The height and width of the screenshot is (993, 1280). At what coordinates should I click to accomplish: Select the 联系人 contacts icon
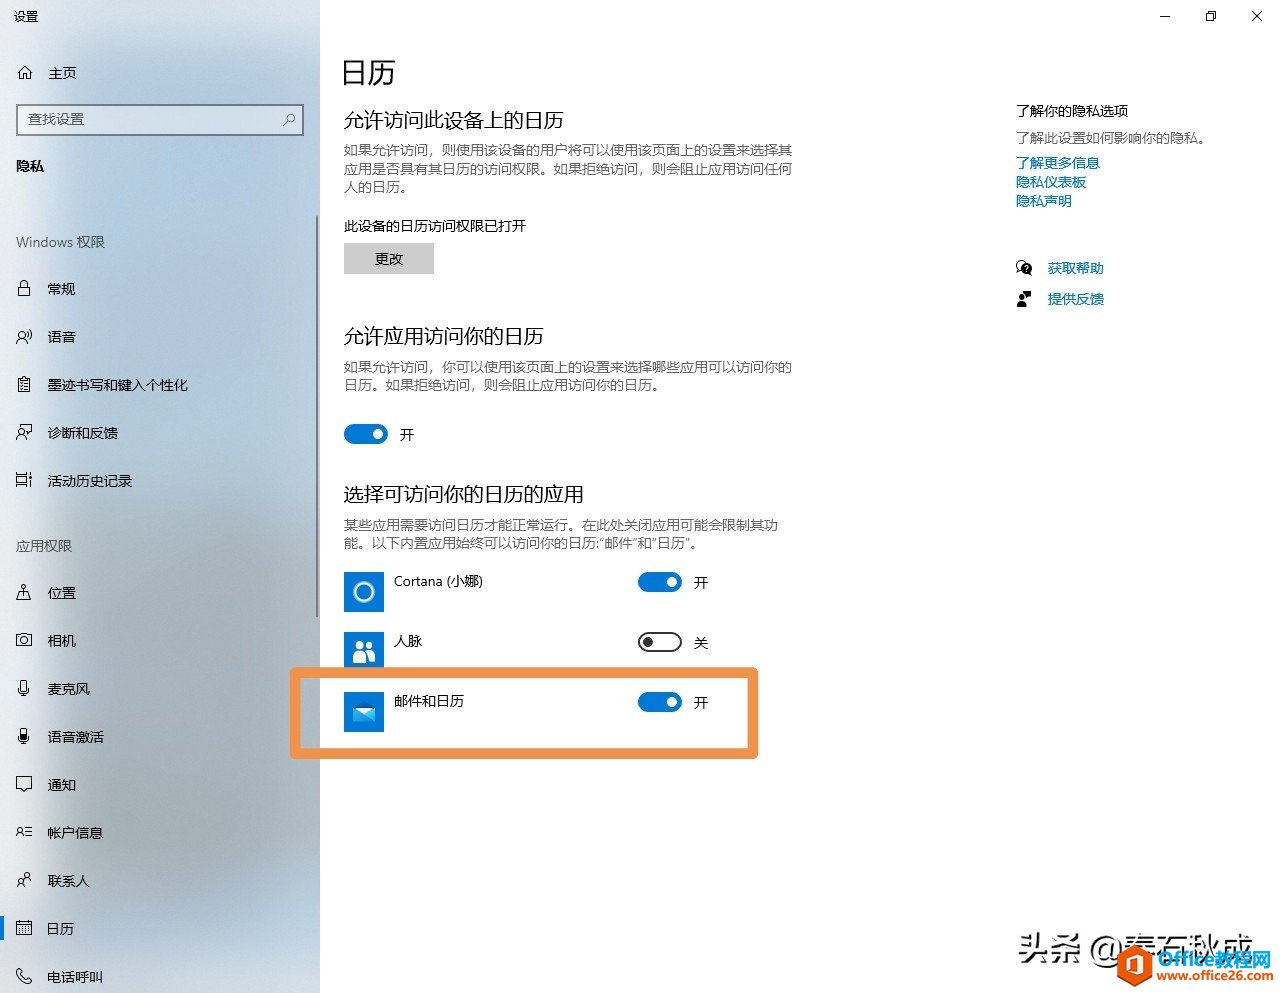pyautogui.click(x=24, y=880)
